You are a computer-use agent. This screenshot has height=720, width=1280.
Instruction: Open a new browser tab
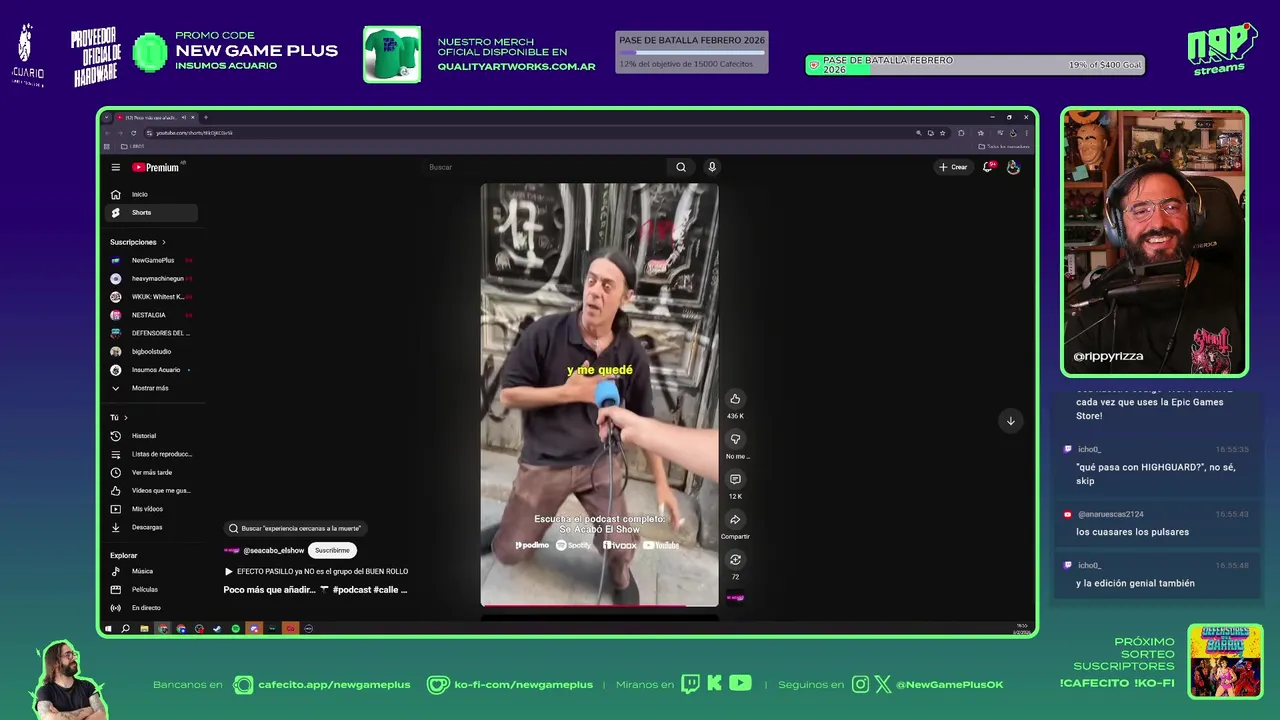206,117
